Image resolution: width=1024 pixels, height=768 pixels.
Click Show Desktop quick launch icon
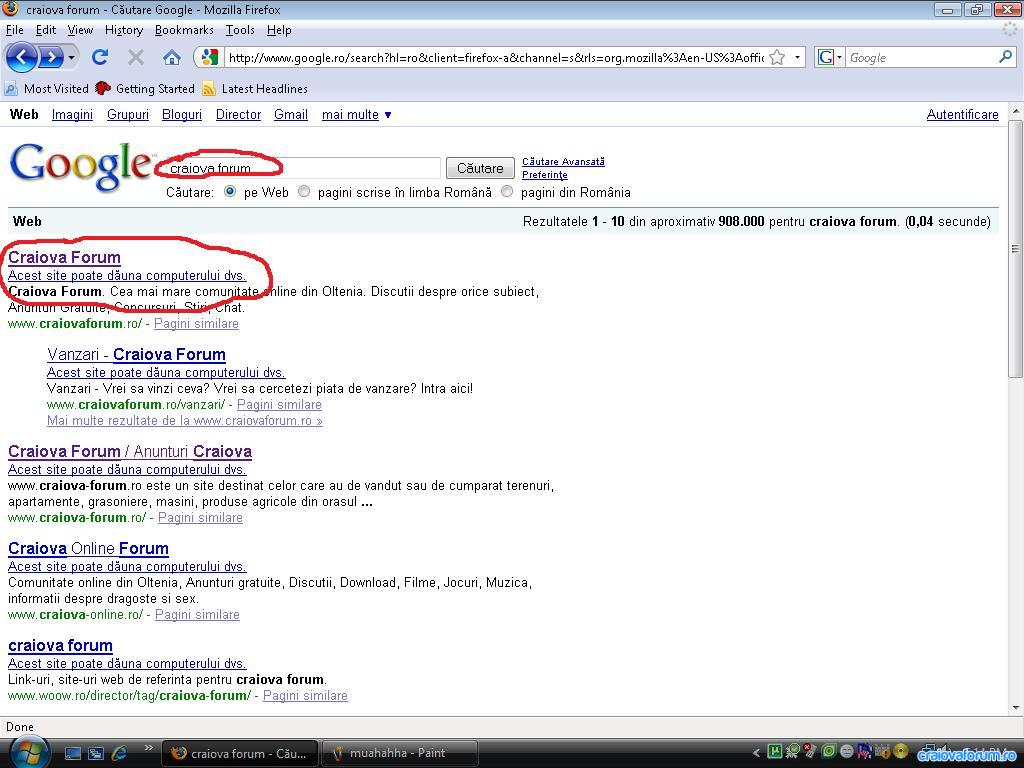point(72,753)
